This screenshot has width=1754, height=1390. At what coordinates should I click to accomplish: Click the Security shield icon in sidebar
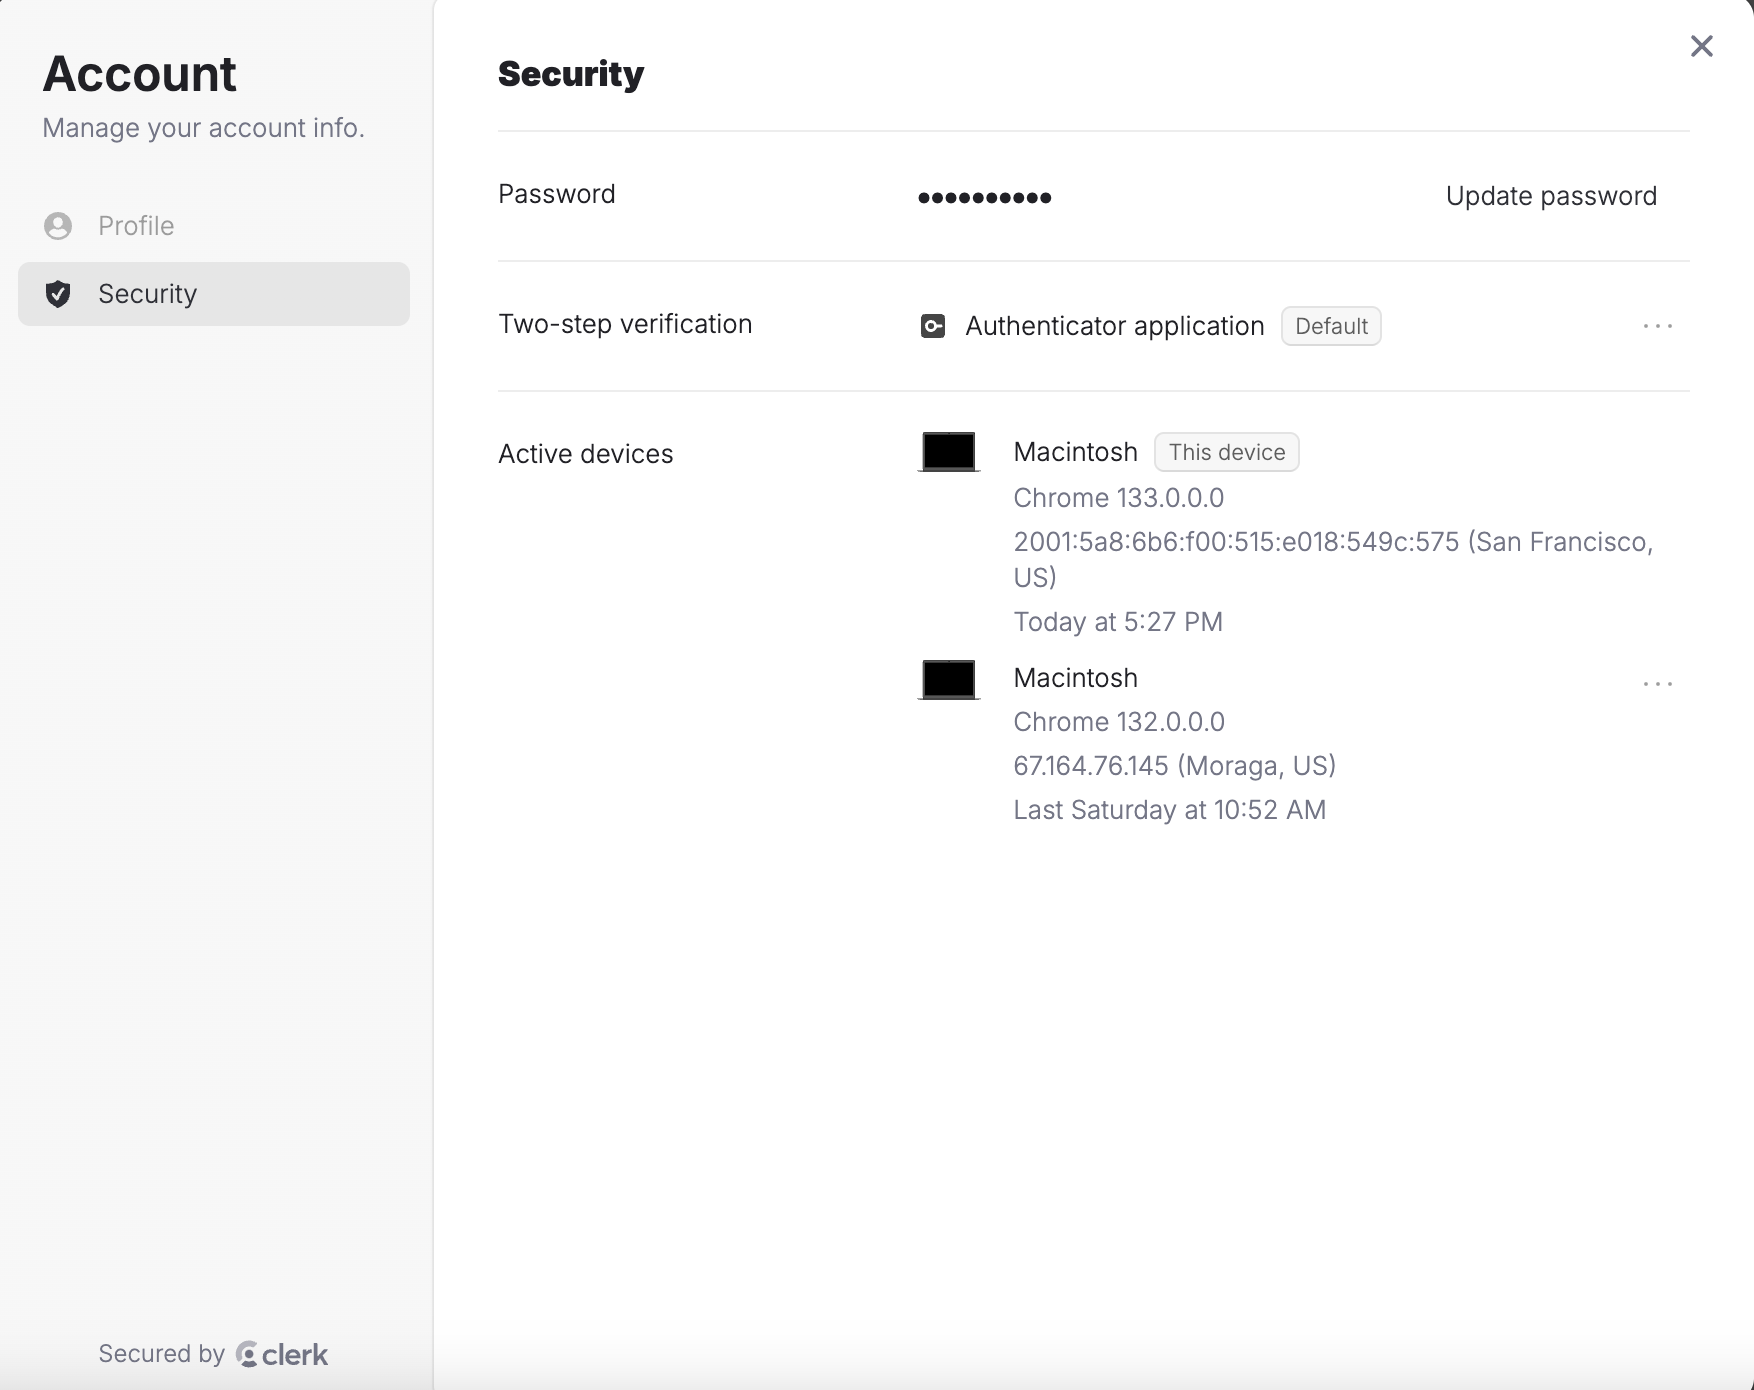click(58, 294)
